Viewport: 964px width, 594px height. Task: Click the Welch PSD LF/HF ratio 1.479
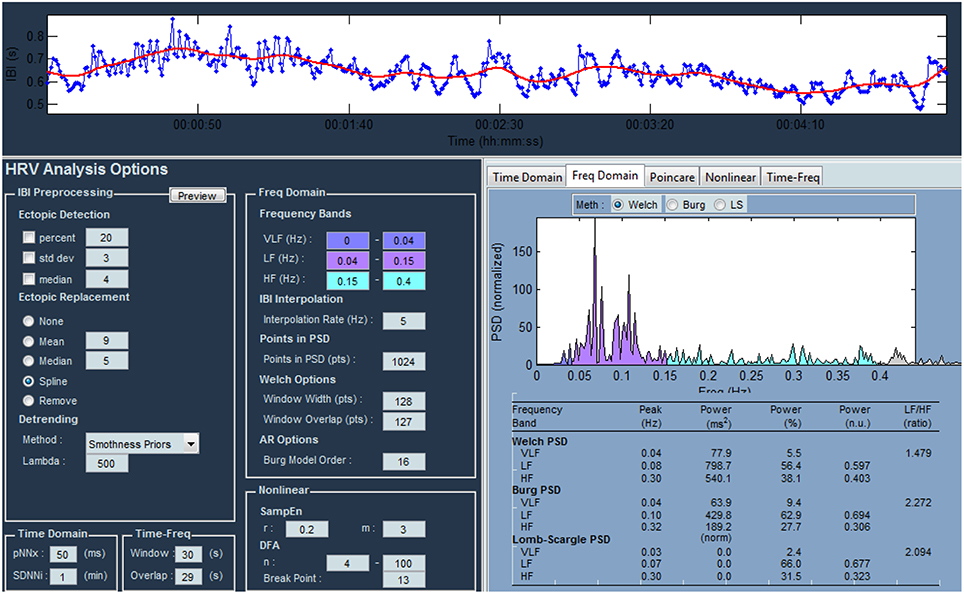(918, 453)
